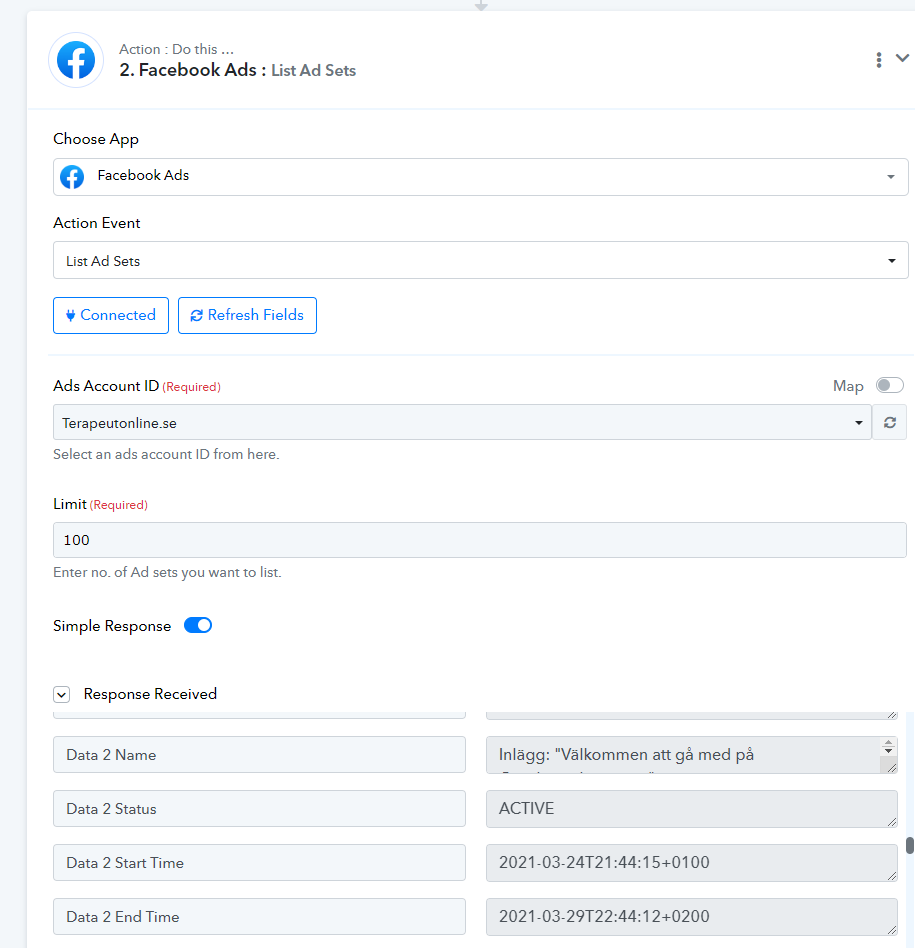Select the 2021-03-29T22:44:12+0200 value
The width and height of the screenshot is (915, 948).
691,917
